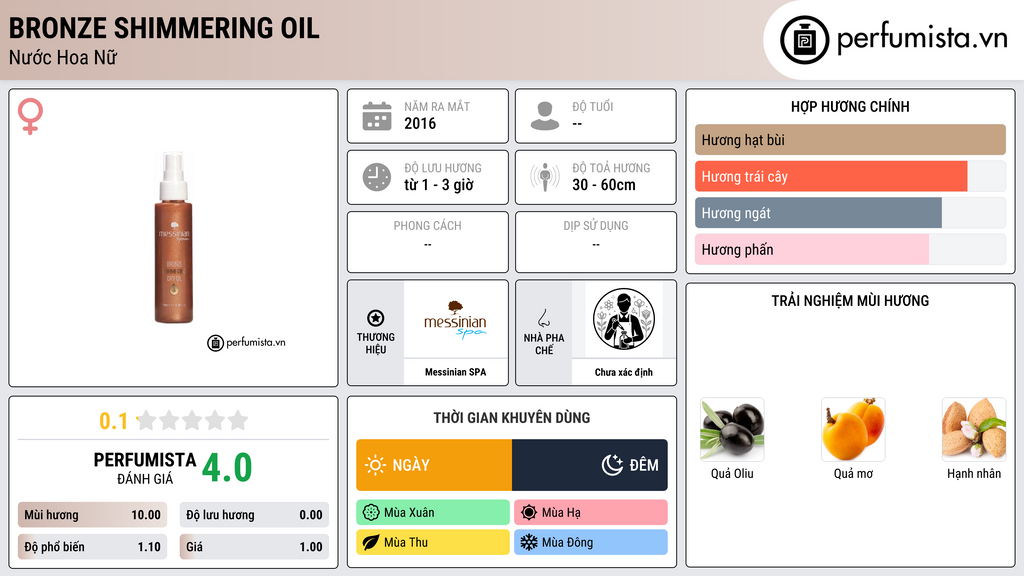Click the Mùi hương 10.00 score bar
The height and width of the screenshot is (576, 1024).
pyautogui.click(x=92, y=515)
